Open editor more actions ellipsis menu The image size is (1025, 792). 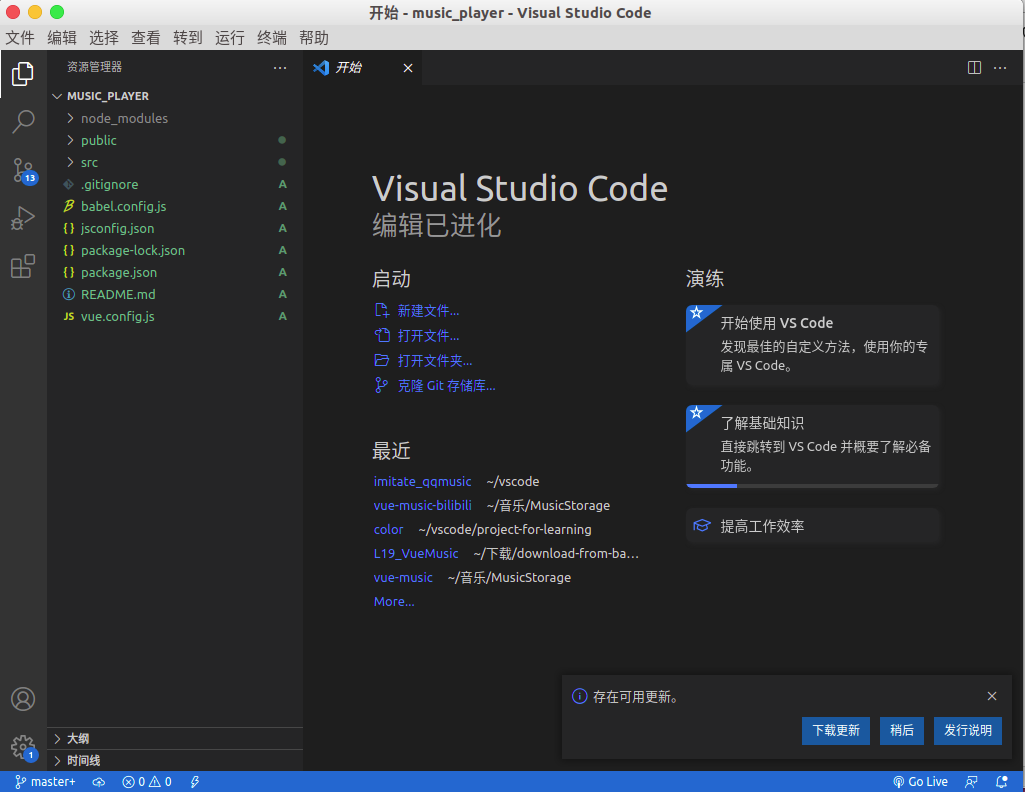1000,67
